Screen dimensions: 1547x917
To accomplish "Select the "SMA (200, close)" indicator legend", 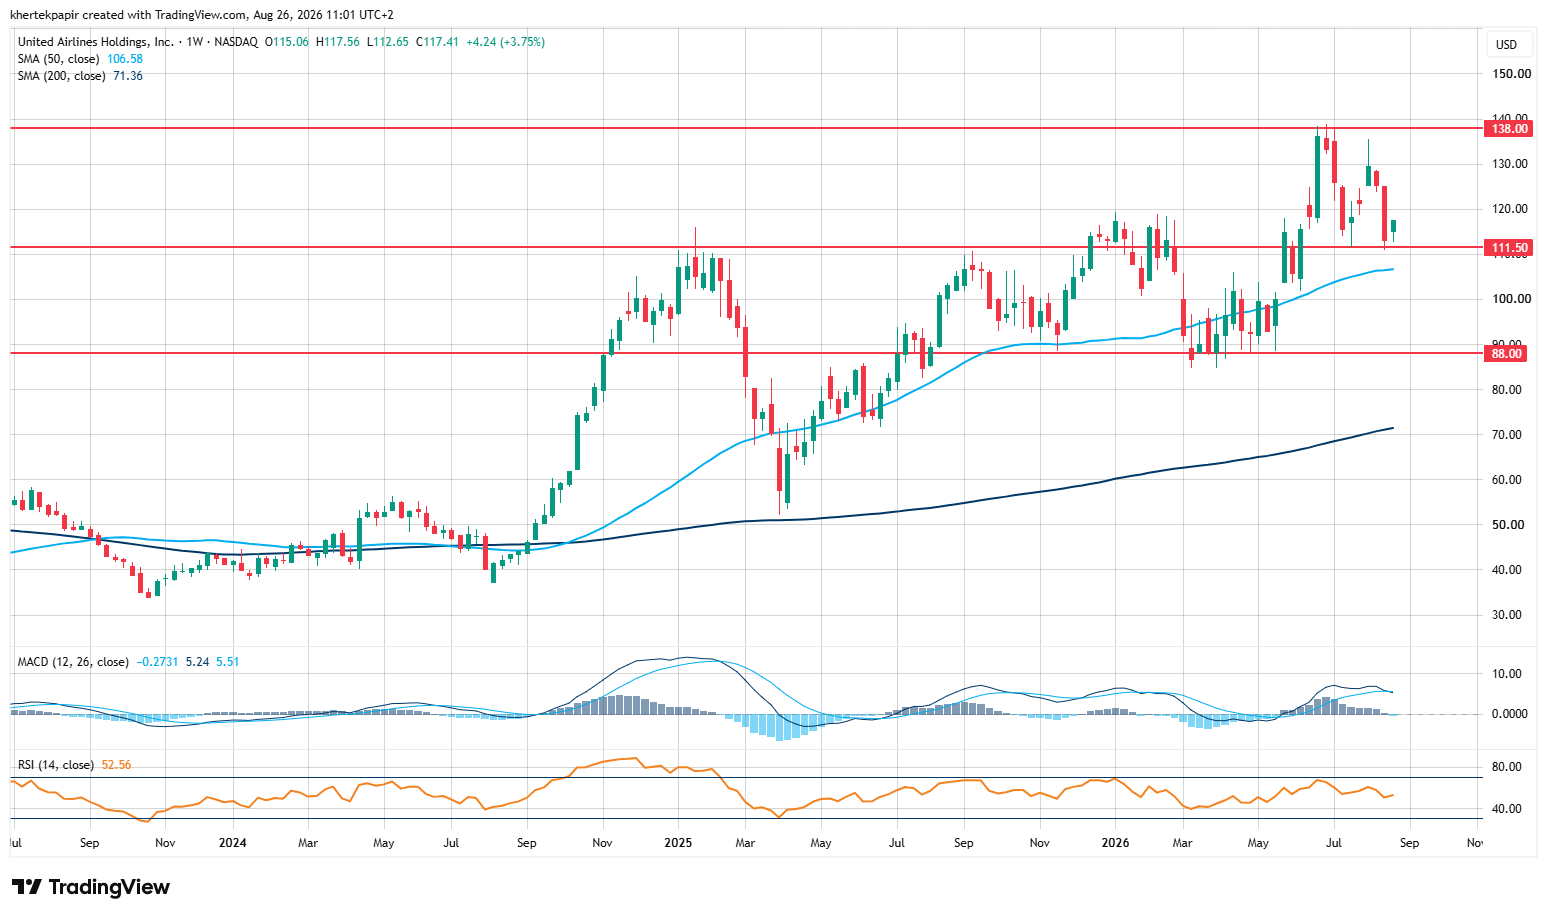I will tap(62, 76).
